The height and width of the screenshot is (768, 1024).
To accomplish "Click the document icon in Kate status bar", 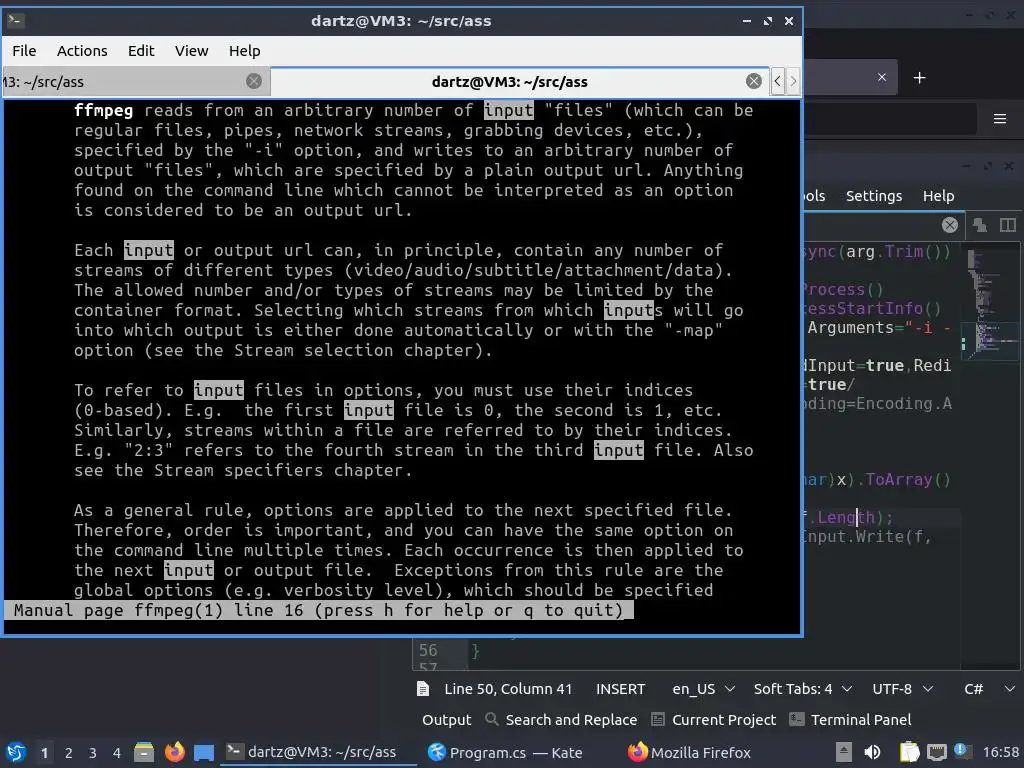I will pyautogui.click(x=423, y=689).
